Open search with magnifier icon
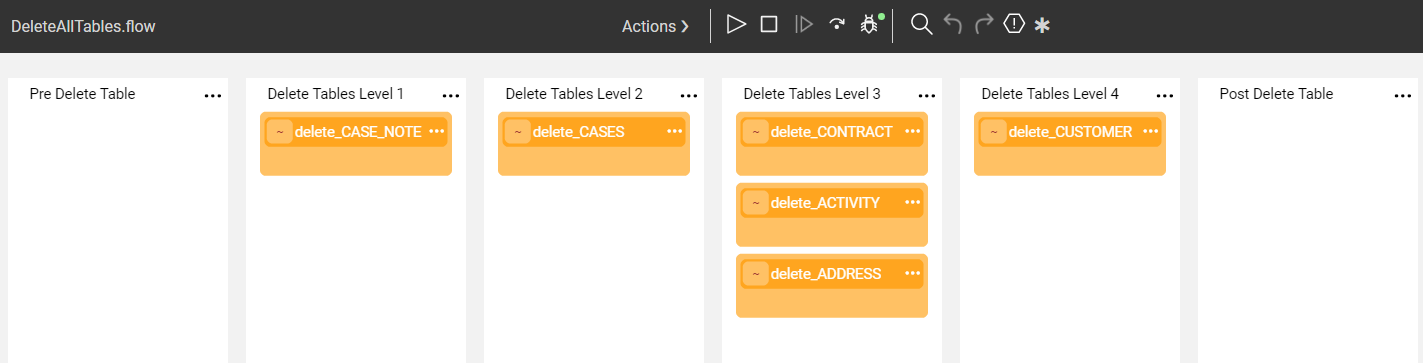The width and height of the screenshot is (1423, 363). [921, 24]
